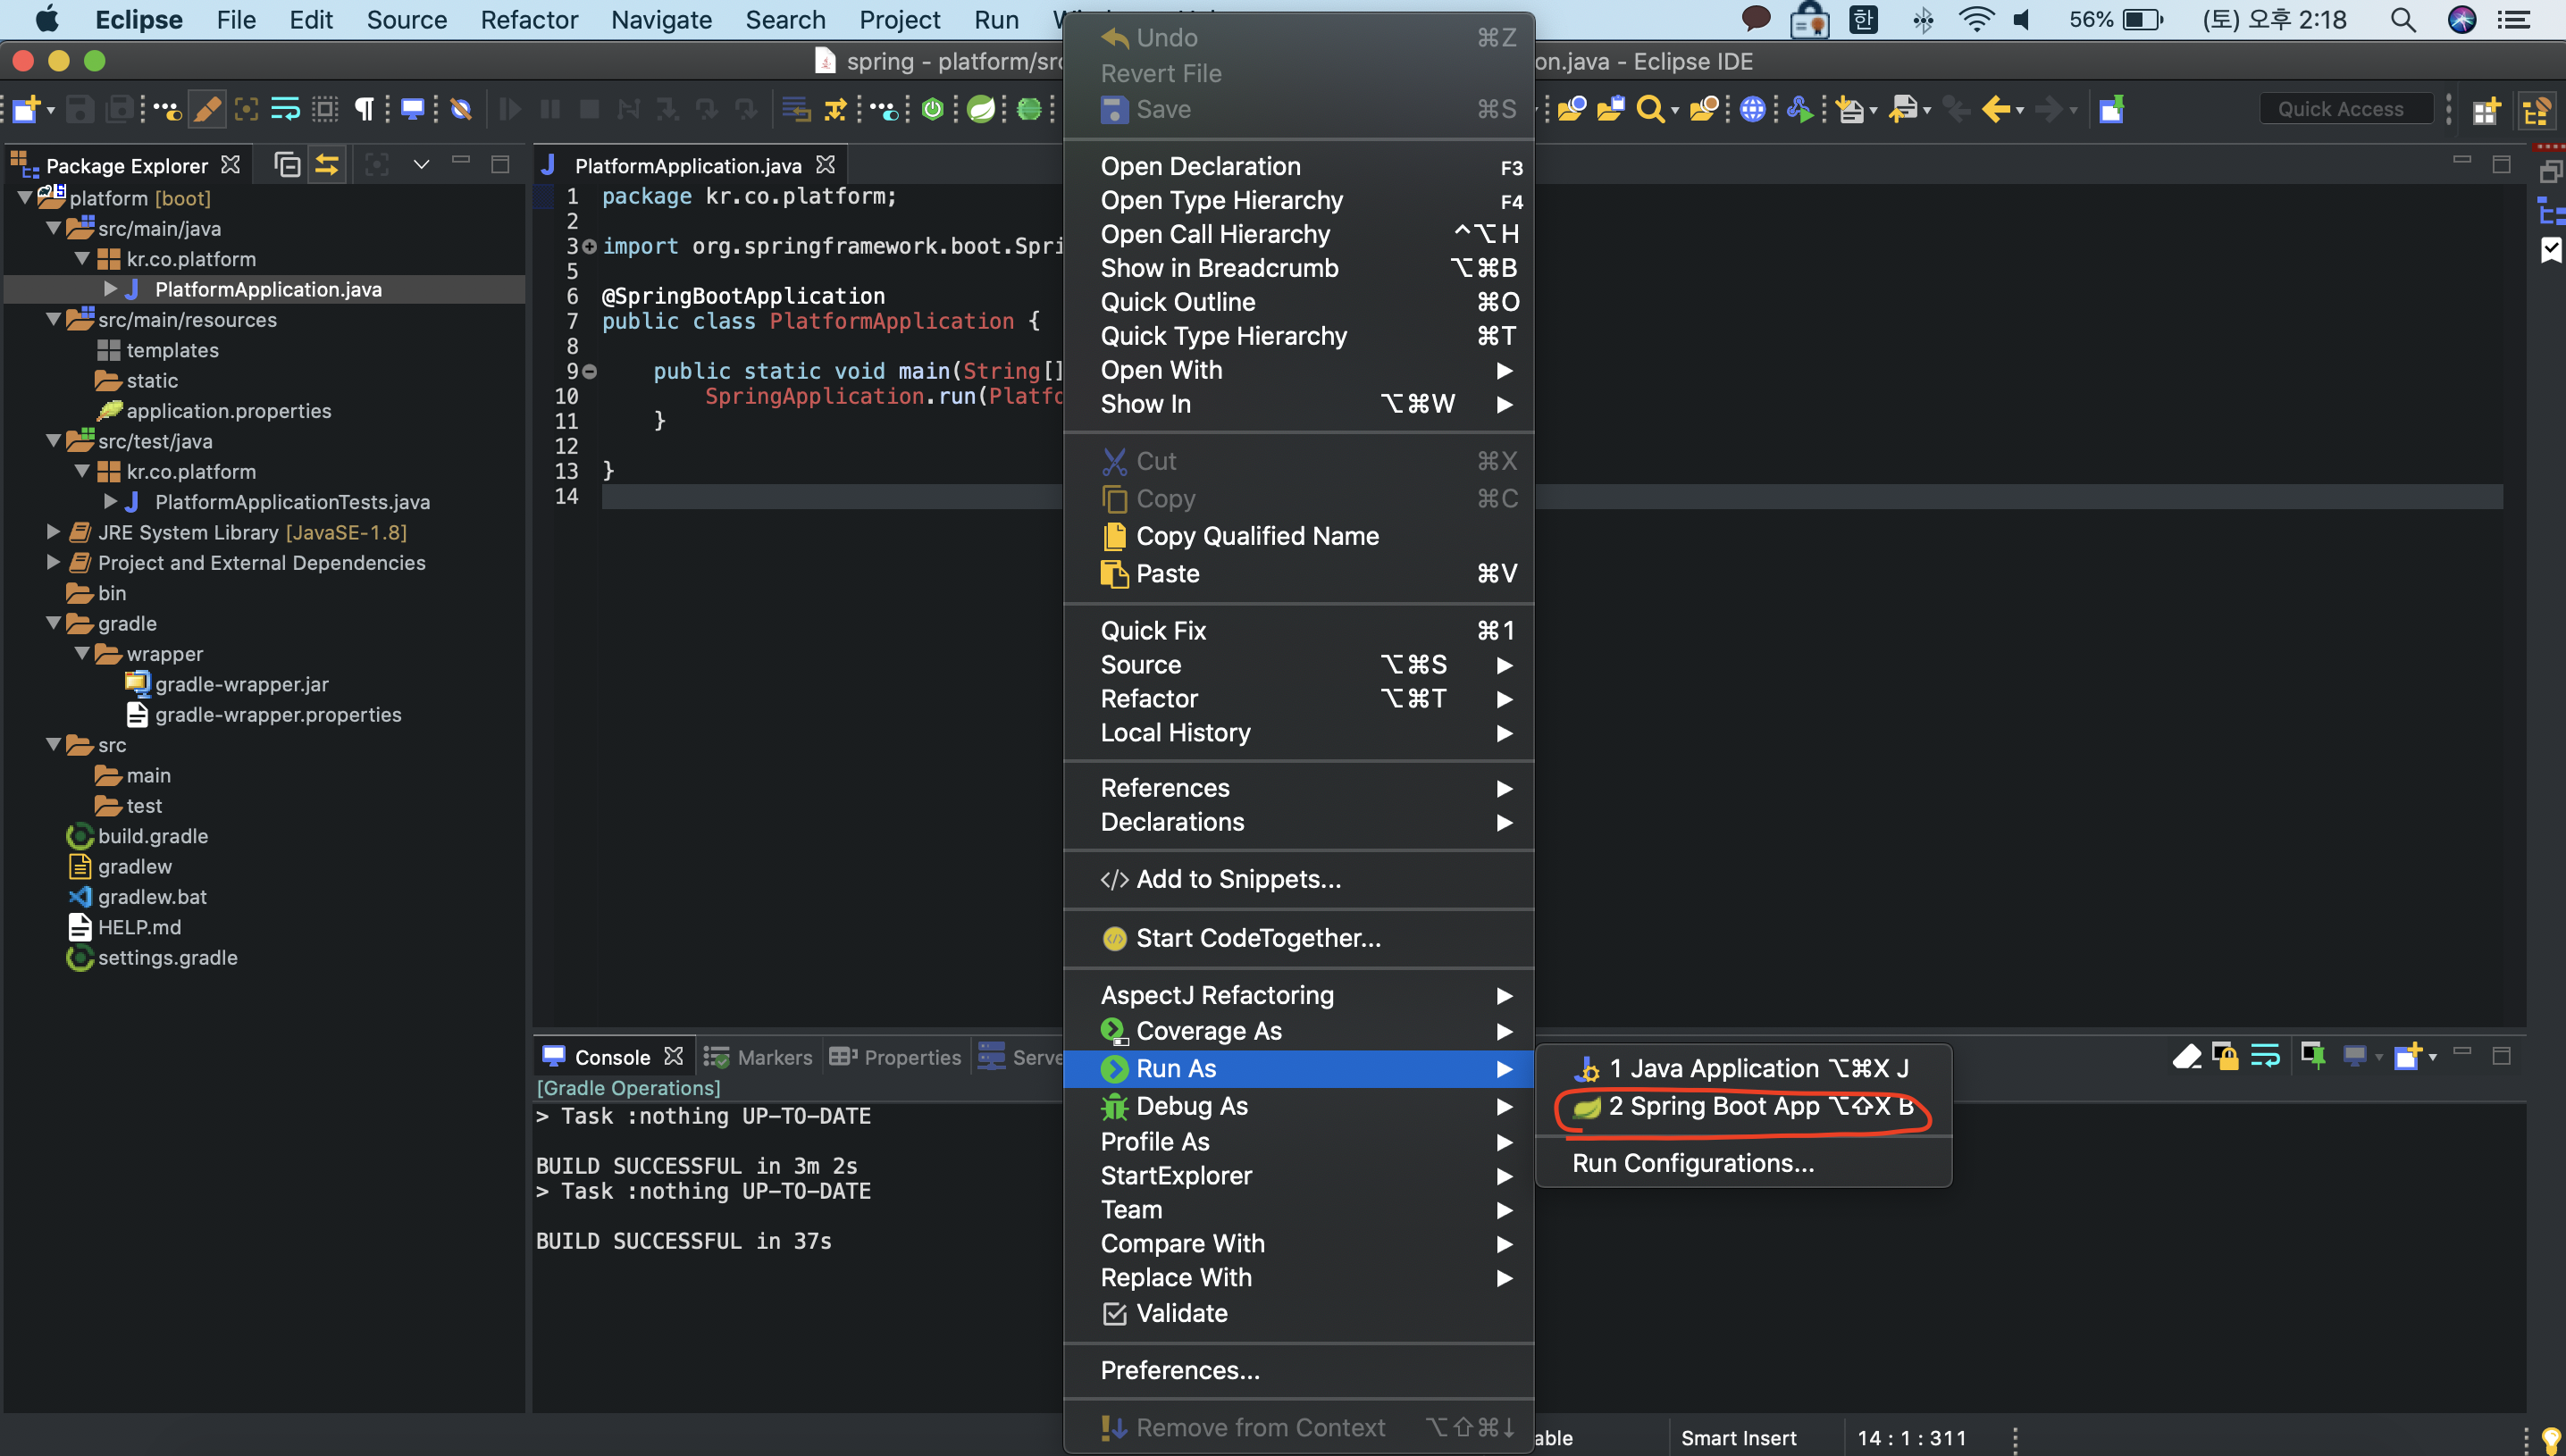2566x1456 pixels.
Task: Open the web browser globe toolbar icon
Action: (x=1751, y=109)
